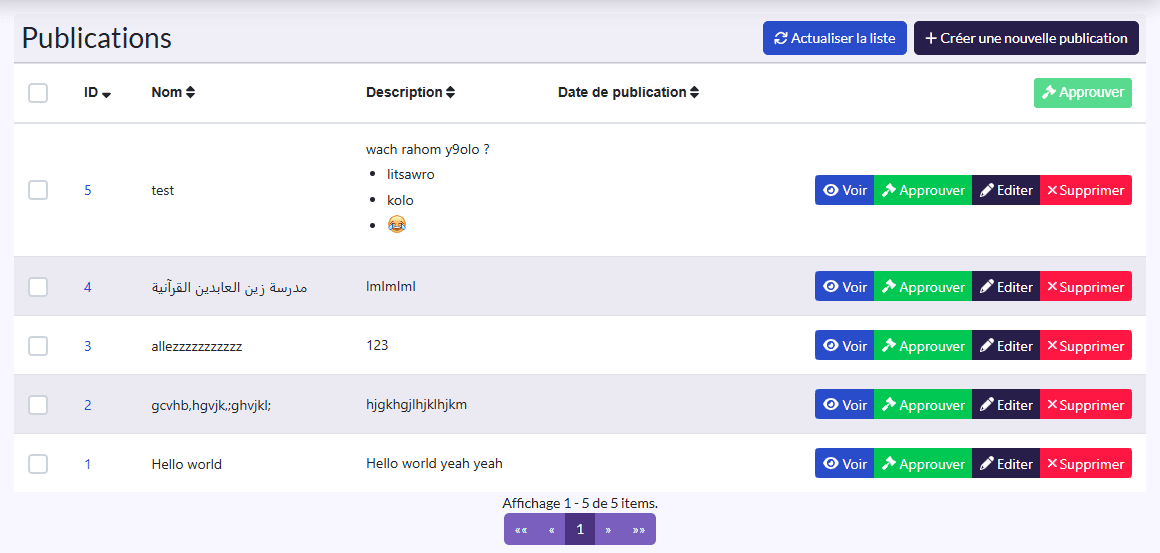Click Supprimer in the lmlmlml row

[1086, 286]
